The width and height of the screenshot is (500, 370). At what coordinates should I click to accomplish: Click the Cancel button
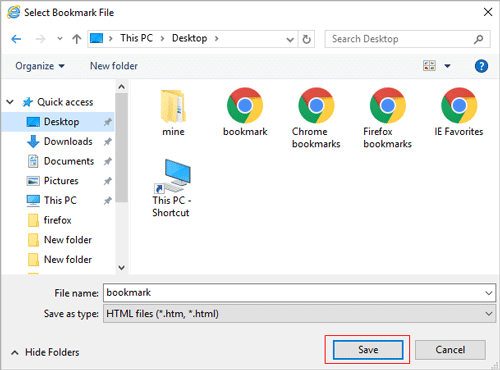point(450,350)
